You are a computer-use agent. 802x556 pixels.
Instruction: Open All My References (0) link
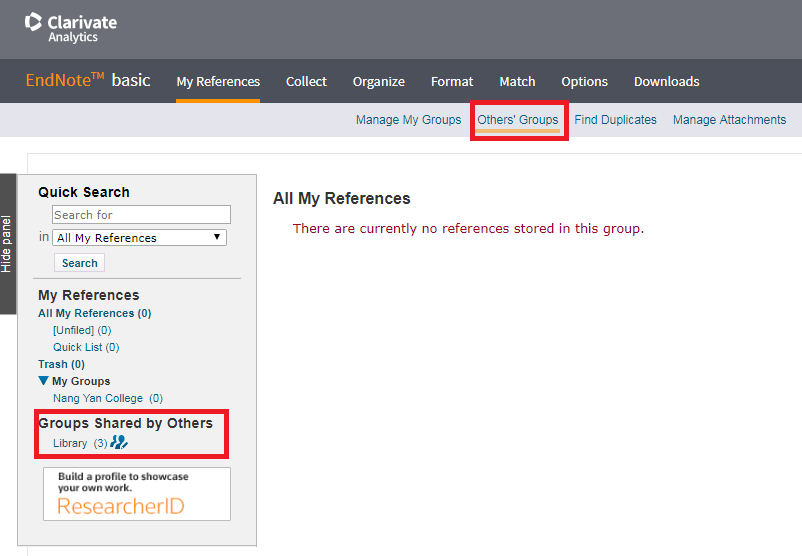(x=95, y=313)
